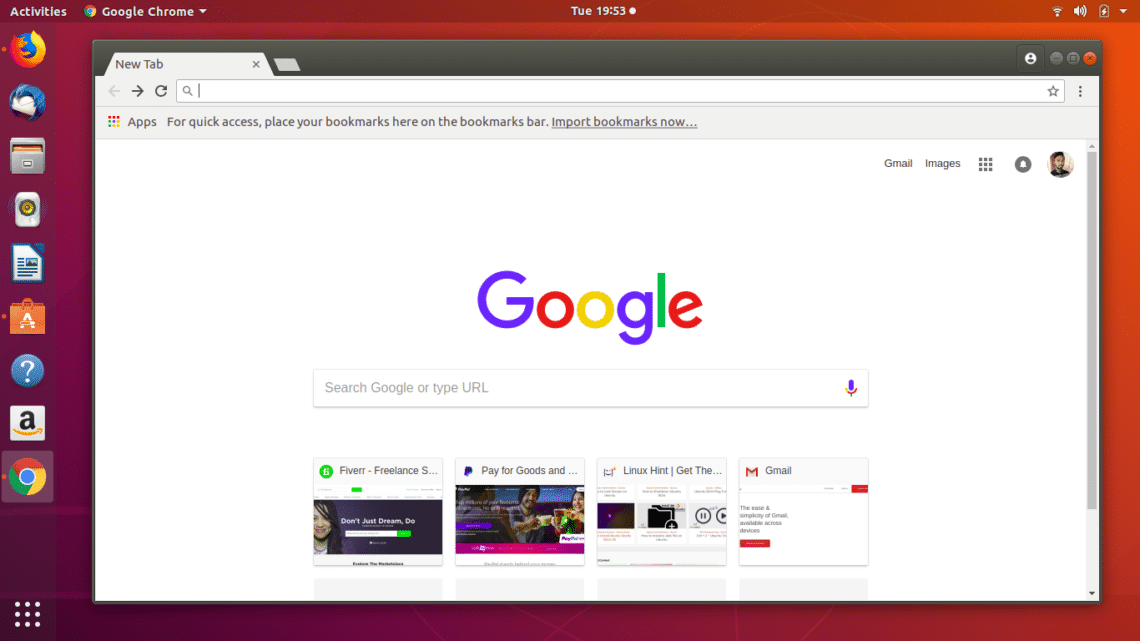The height and width of the screenshot is (641, 1140).
Task: Open the Fiverr most-visited thumbnail
Action: [x=378, y=512]
